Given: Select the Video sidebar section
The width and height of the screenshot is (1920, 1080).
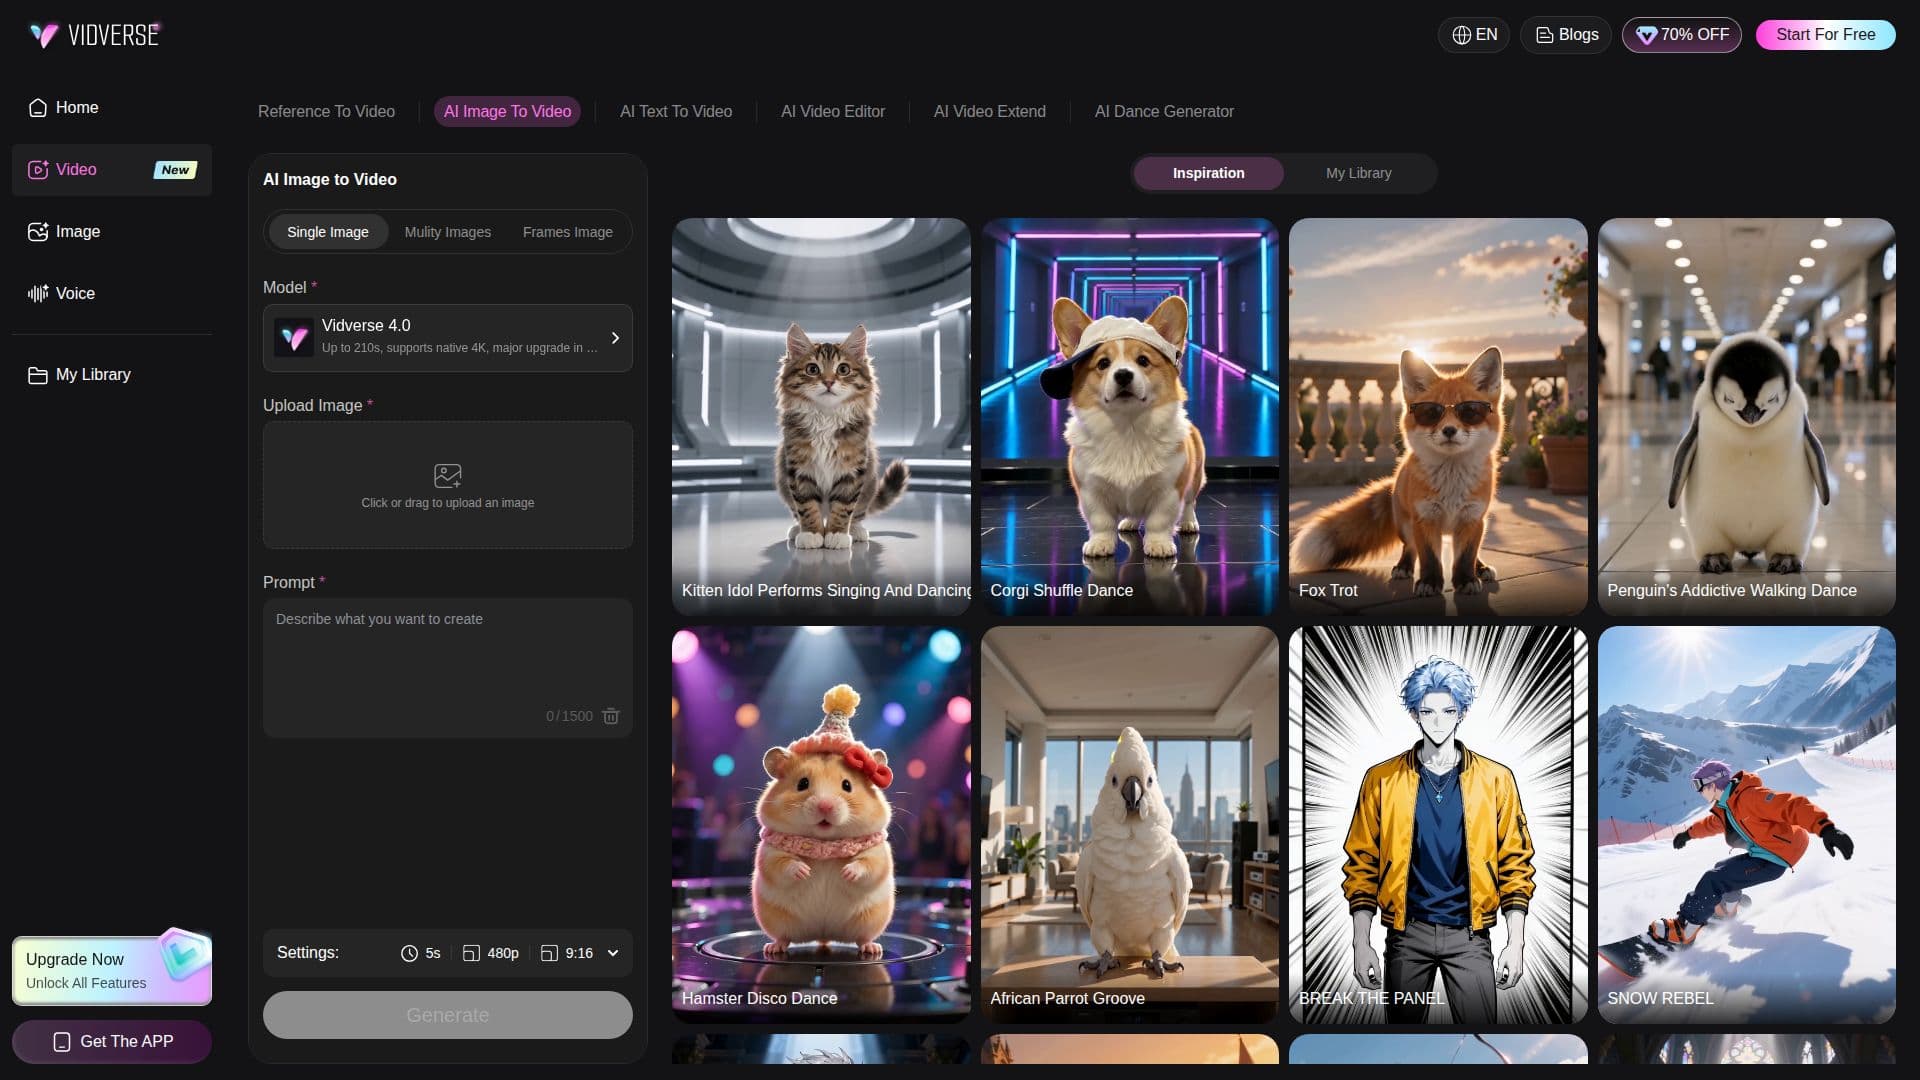Looking at the screenshot, I should pos(112,170).
